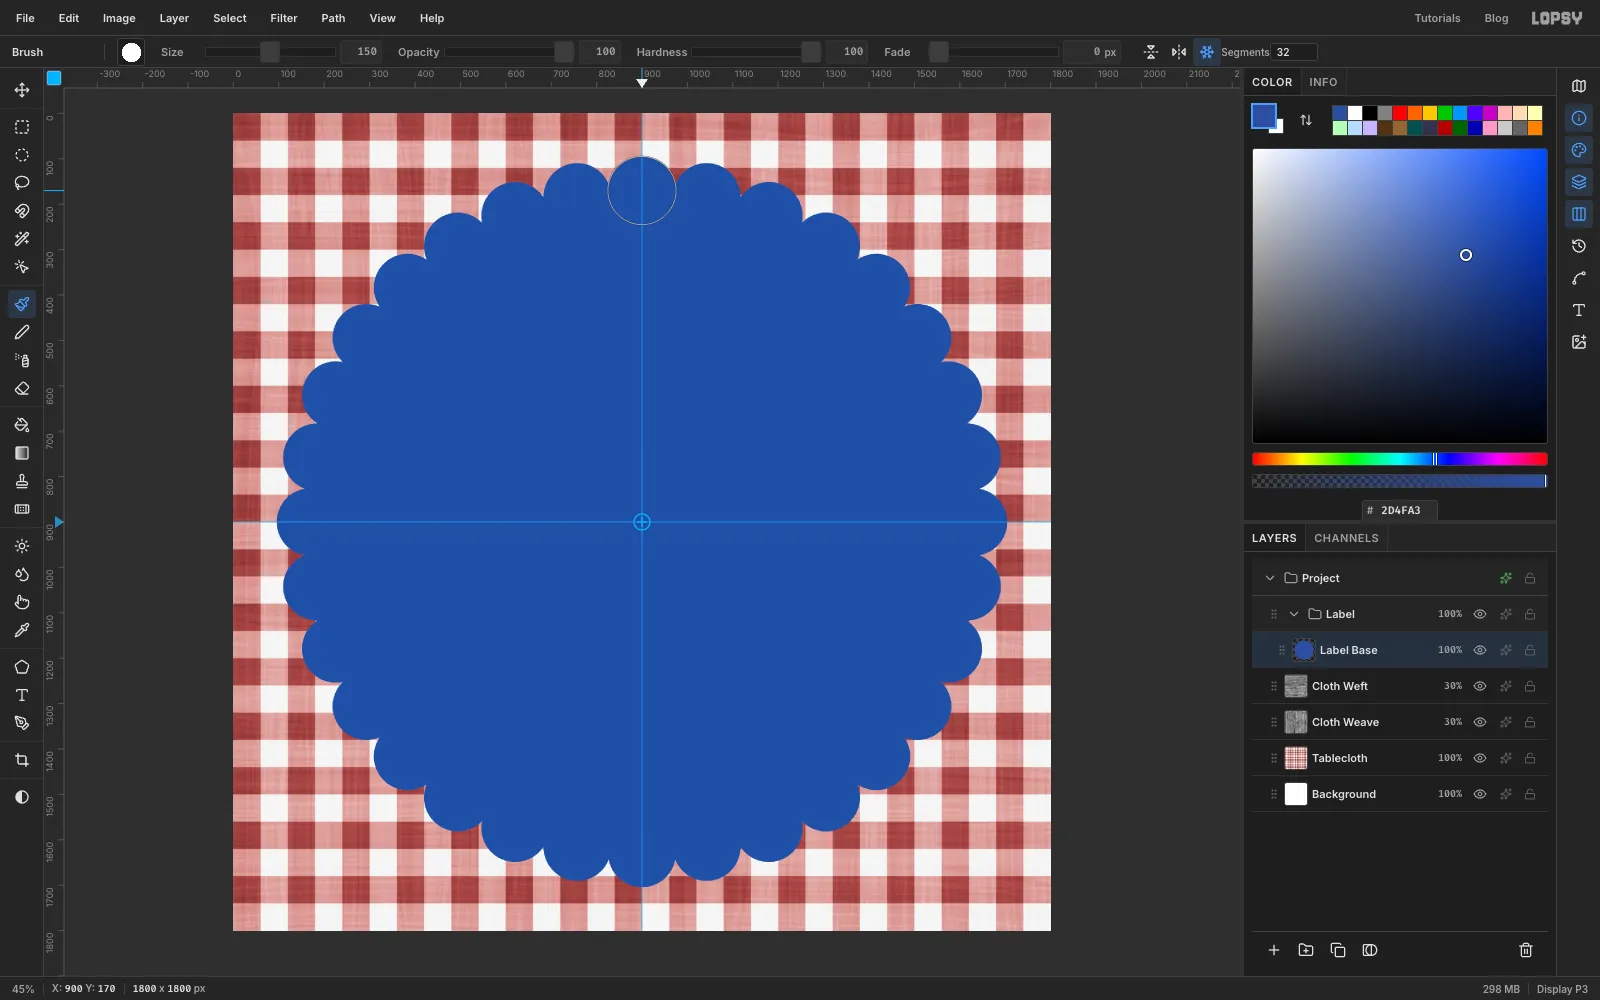The height and width of the screenshot is (1000, 1600).
Task: Select the Paint Bucket fill tool
Action: (21, 425)
